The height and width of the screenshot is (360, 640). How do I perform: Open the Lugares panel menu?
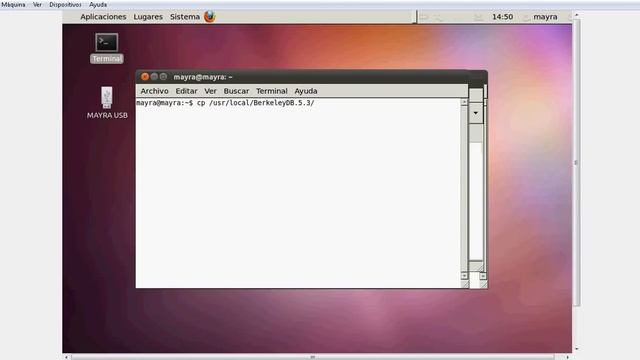148,17
